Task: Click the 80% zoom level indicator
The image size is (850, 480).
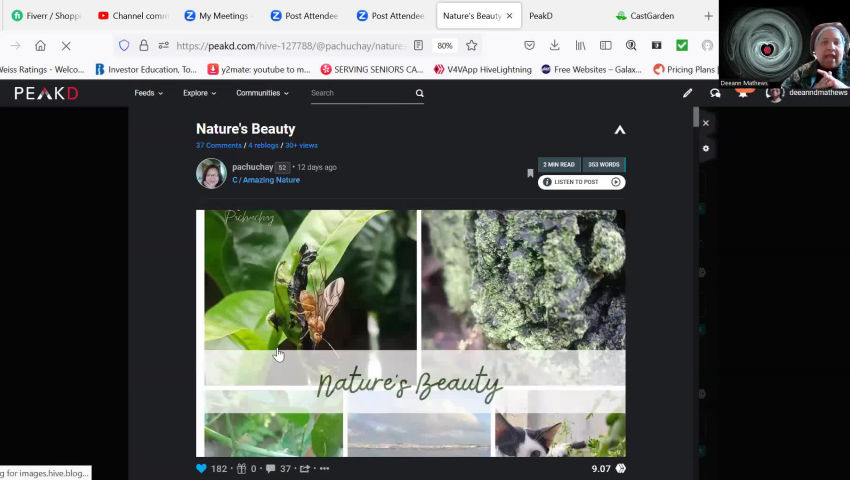Action: pyautogui.click(x=445, y=46)
